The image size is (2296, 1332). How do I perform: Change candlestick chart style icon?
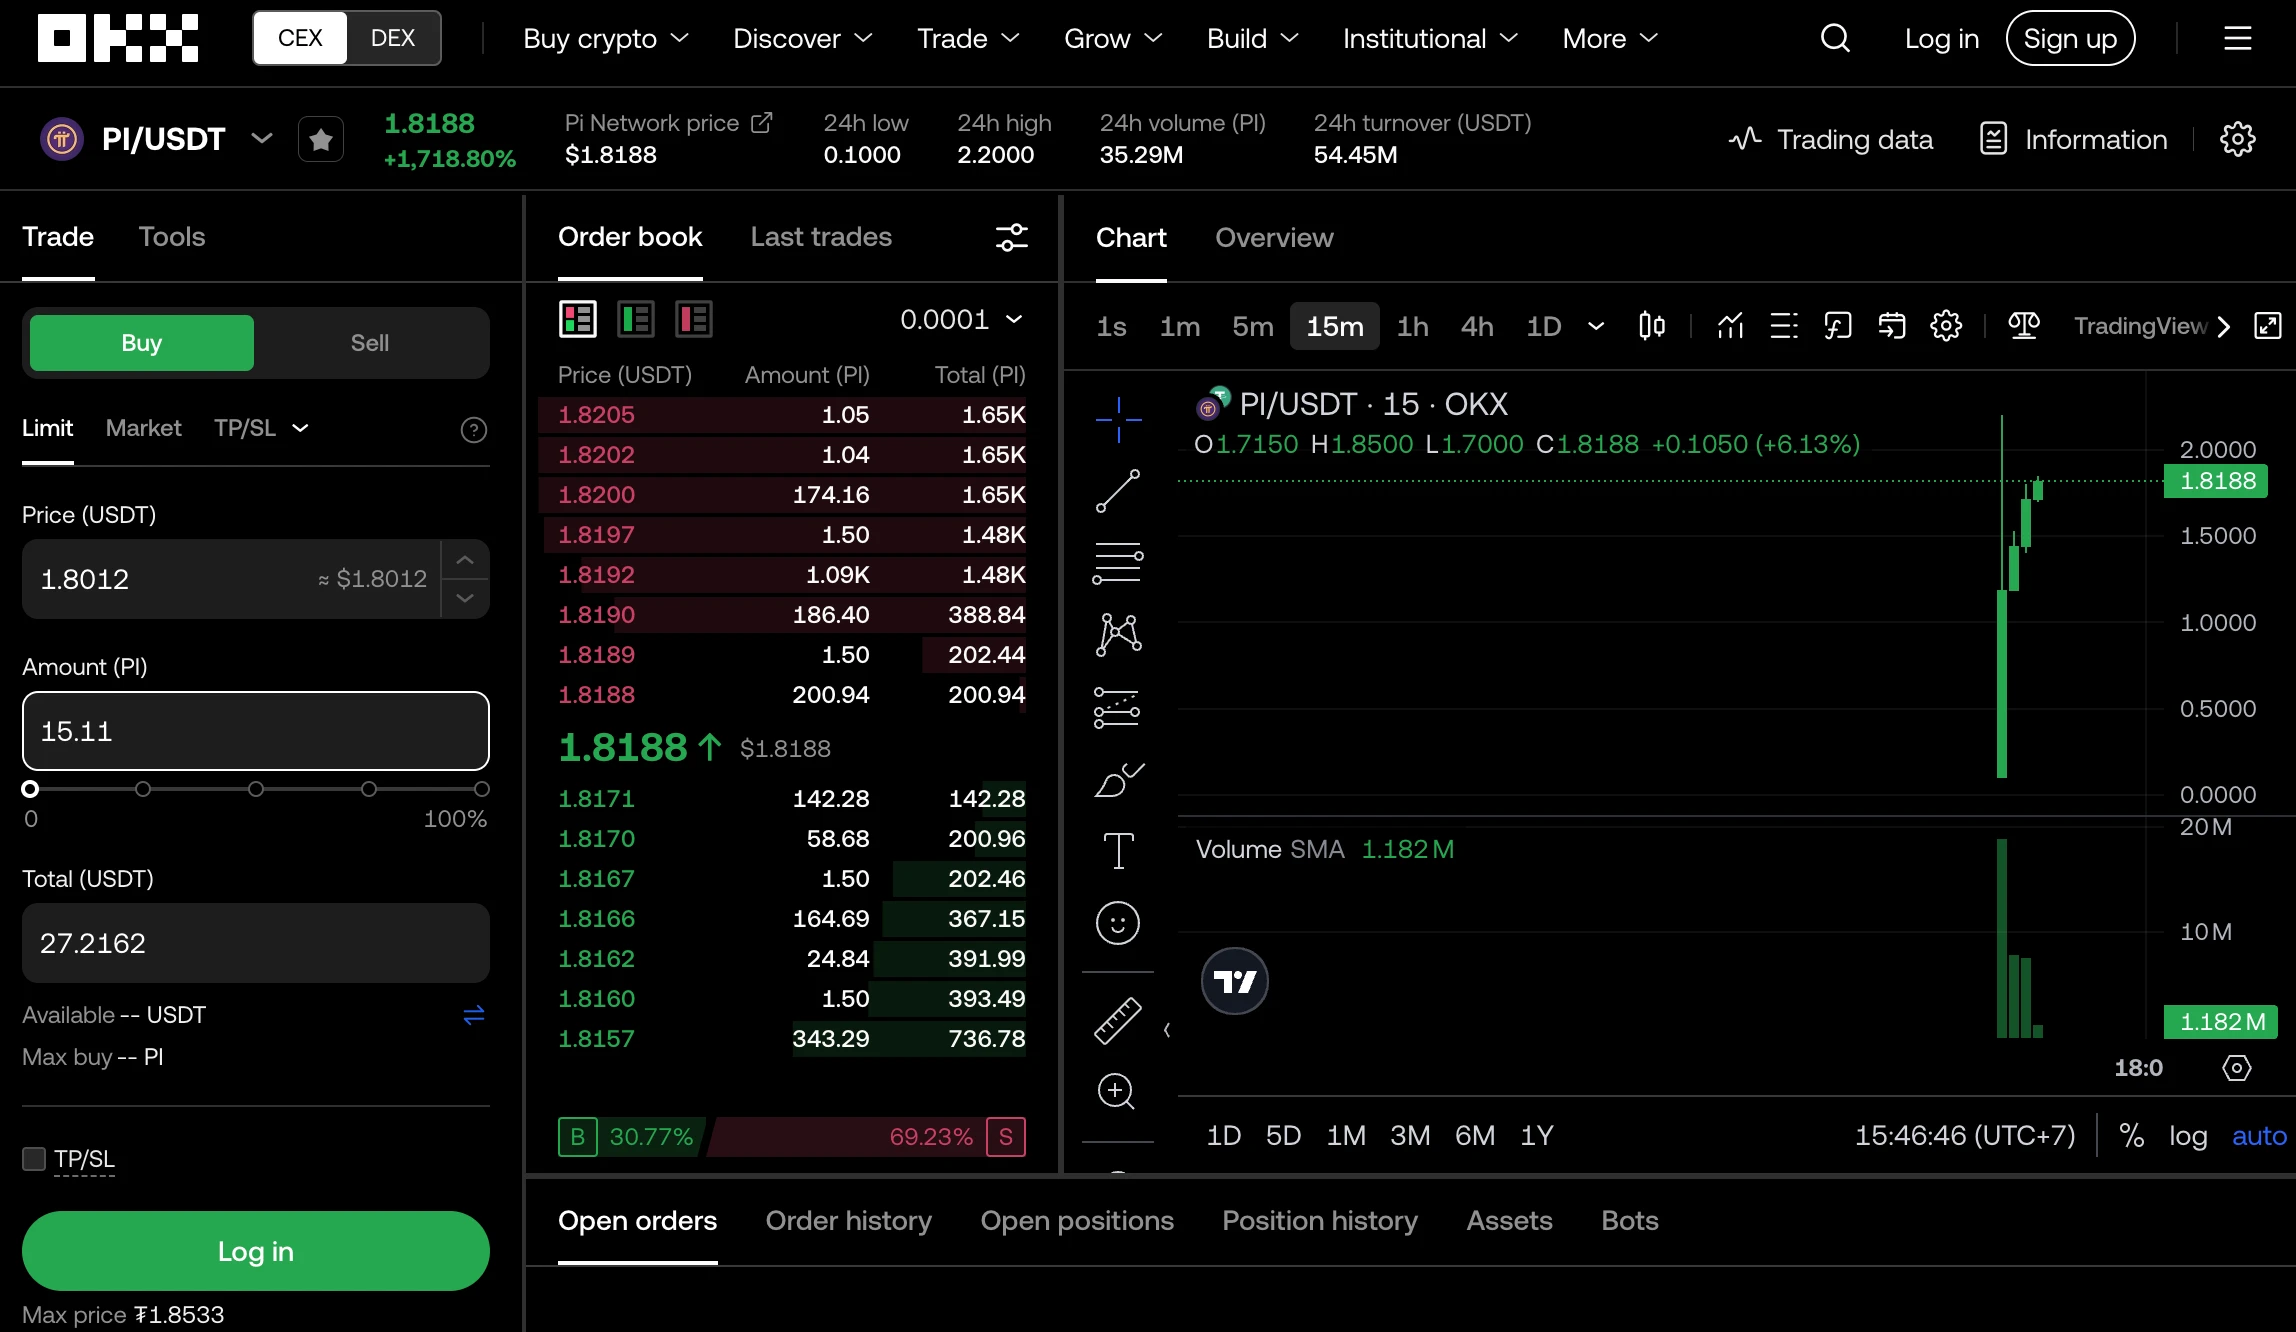(x=1652, y=326)
